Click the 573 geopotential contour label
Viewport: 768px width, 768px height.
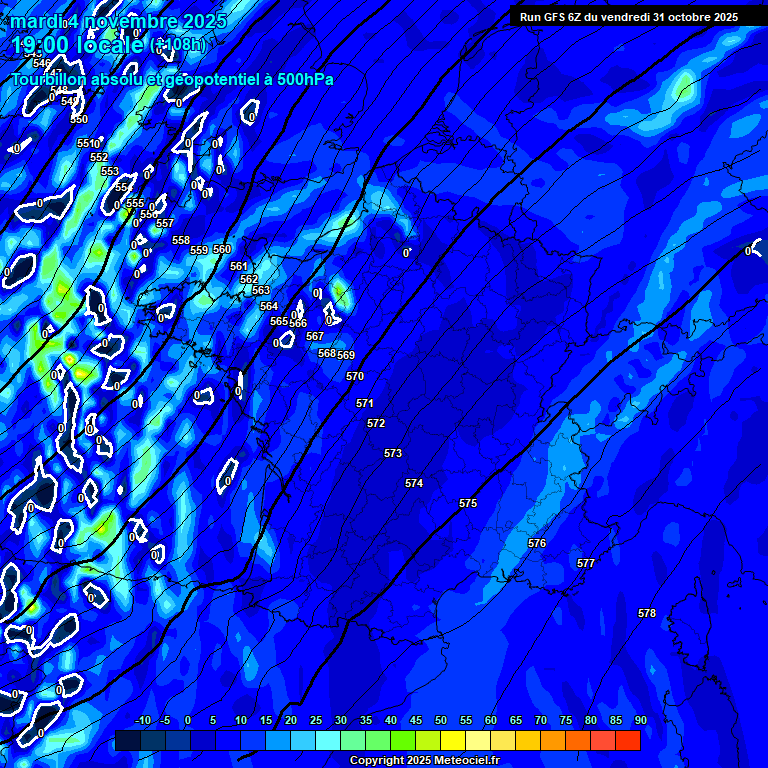click(x=393, y=454)
